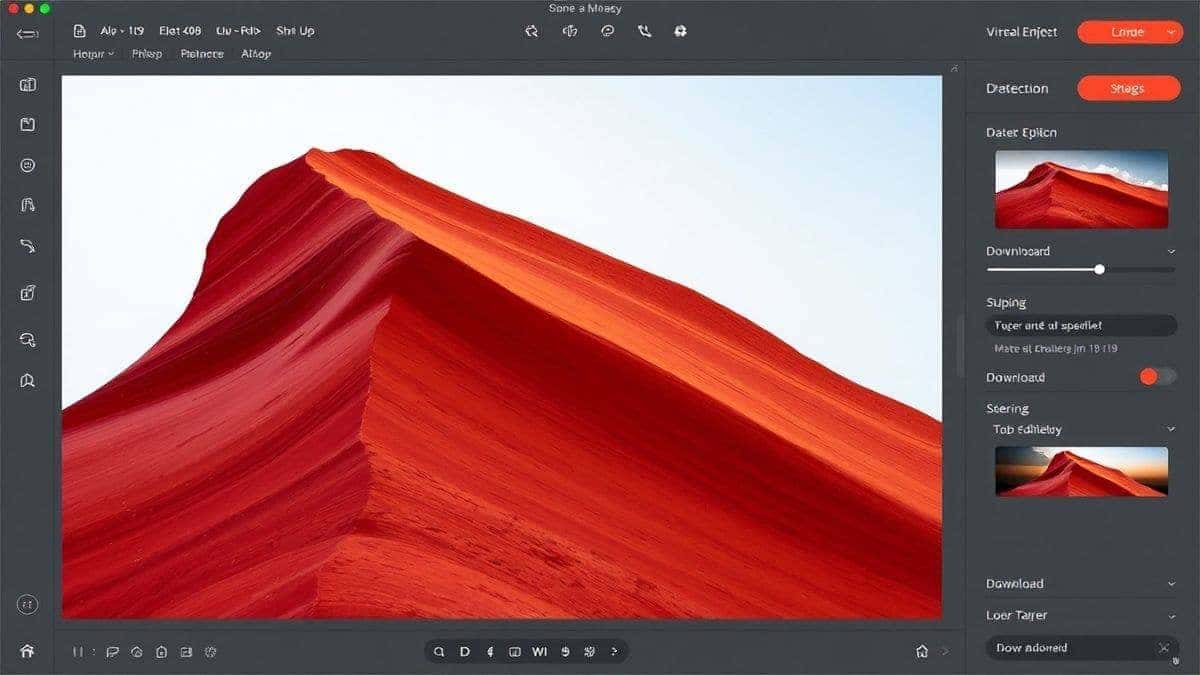Click the search-refresh icon in left sidebar
The width and height of the screenshot is (1200, 675).
tap(28, 340)
